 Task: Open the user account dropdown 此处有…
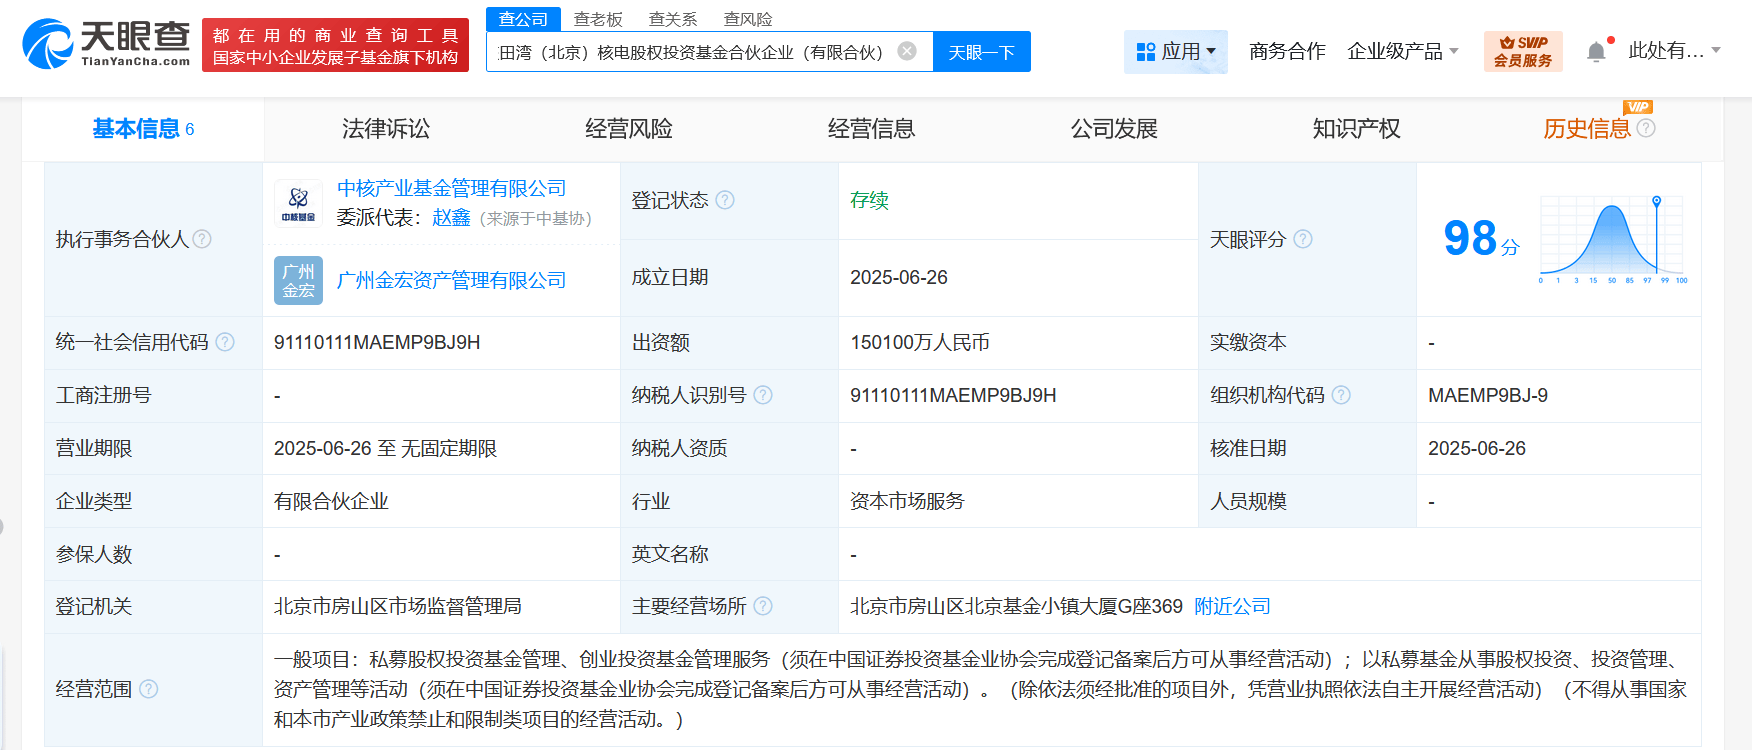(x=1673, y=51)
